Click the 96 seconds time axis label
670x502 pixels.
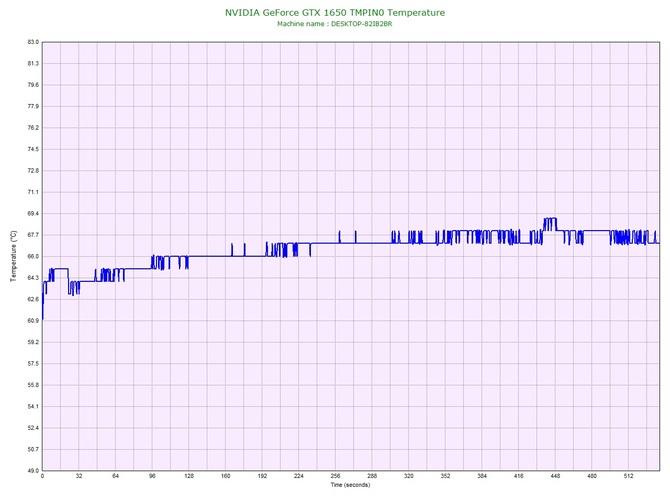tap(152, 476)
